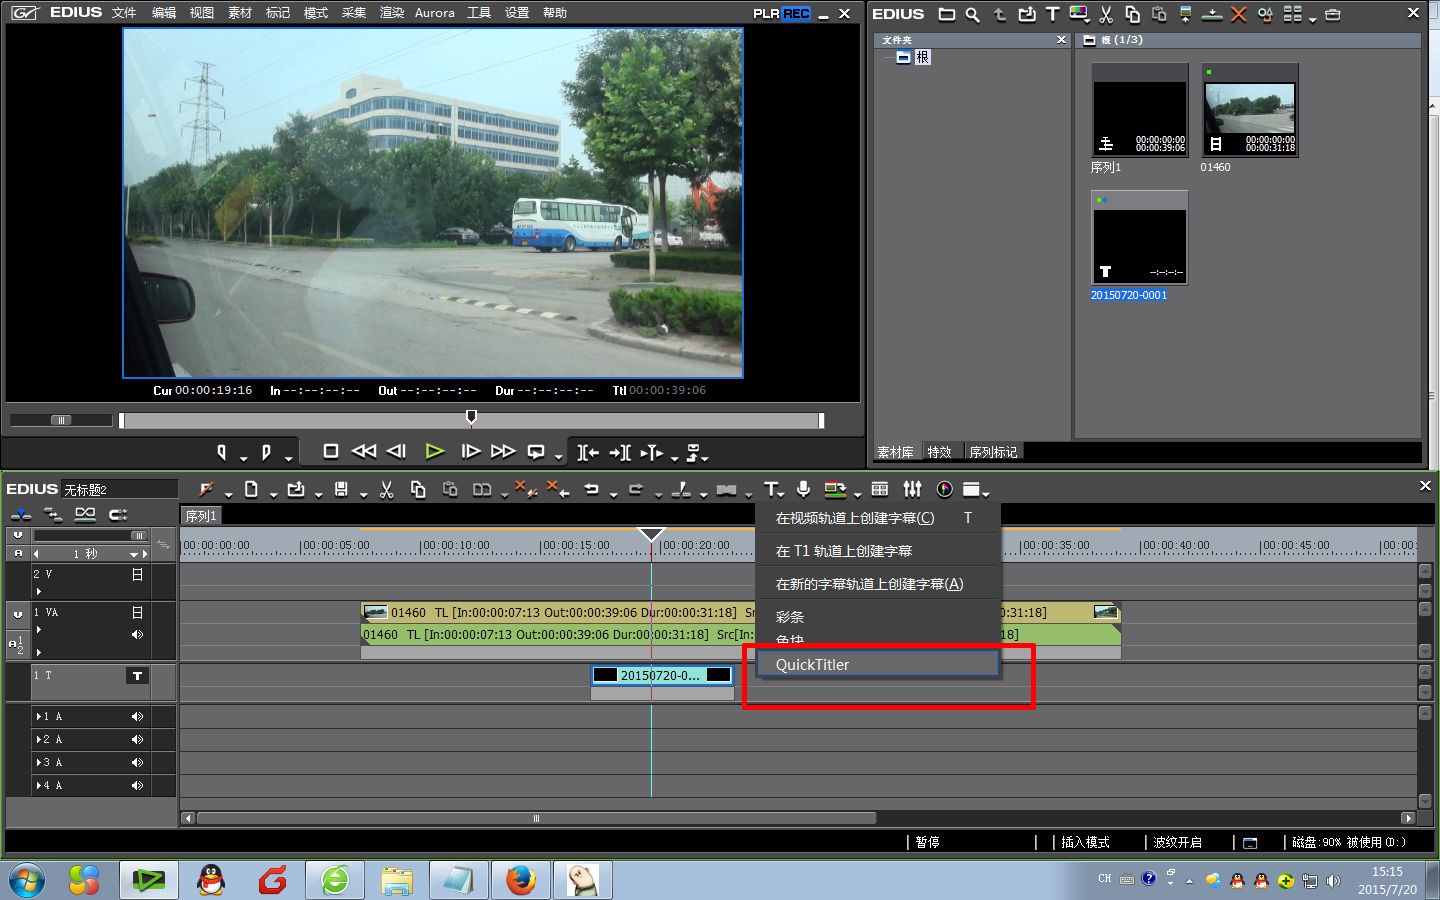Viewport: 1440px width, 900px height.
Task: Click the multicam grid icon in timeline toolbar
Action: pos(880,489)
